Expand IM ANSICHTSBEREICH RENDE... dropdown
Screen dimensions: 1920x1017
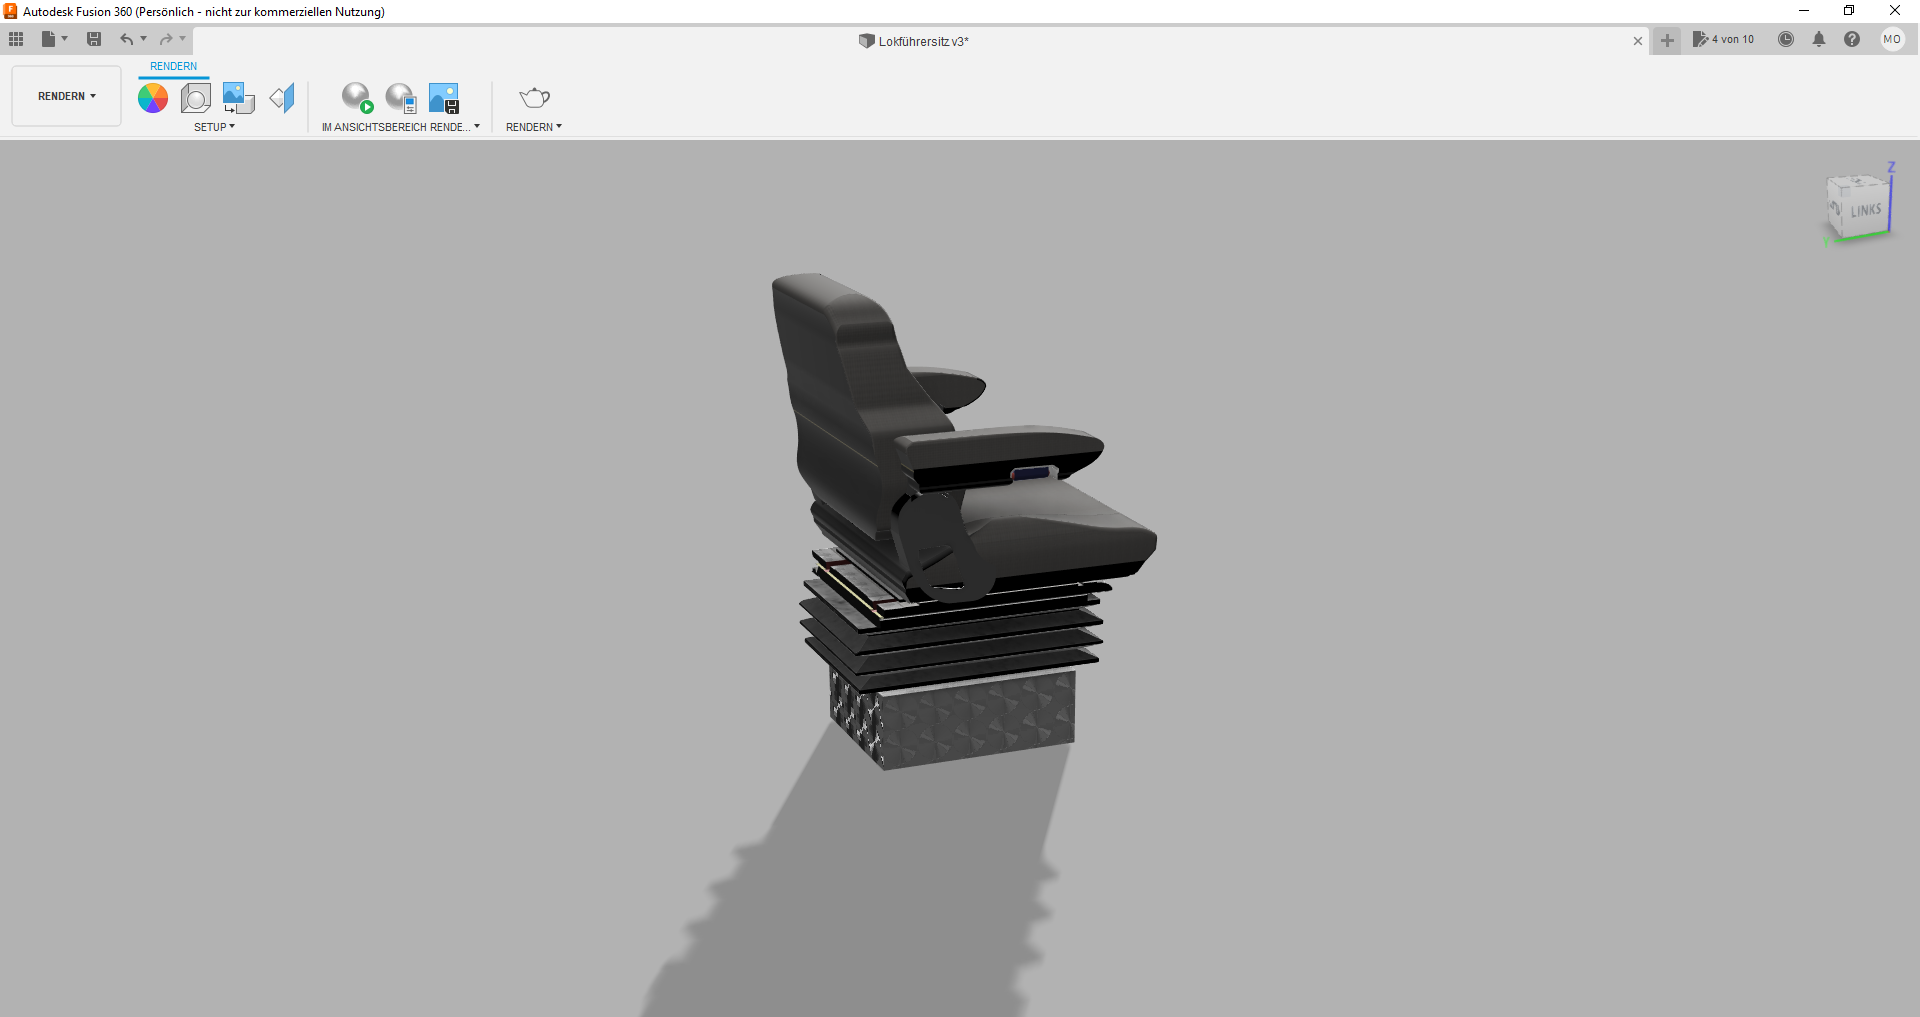click(401, 127)
